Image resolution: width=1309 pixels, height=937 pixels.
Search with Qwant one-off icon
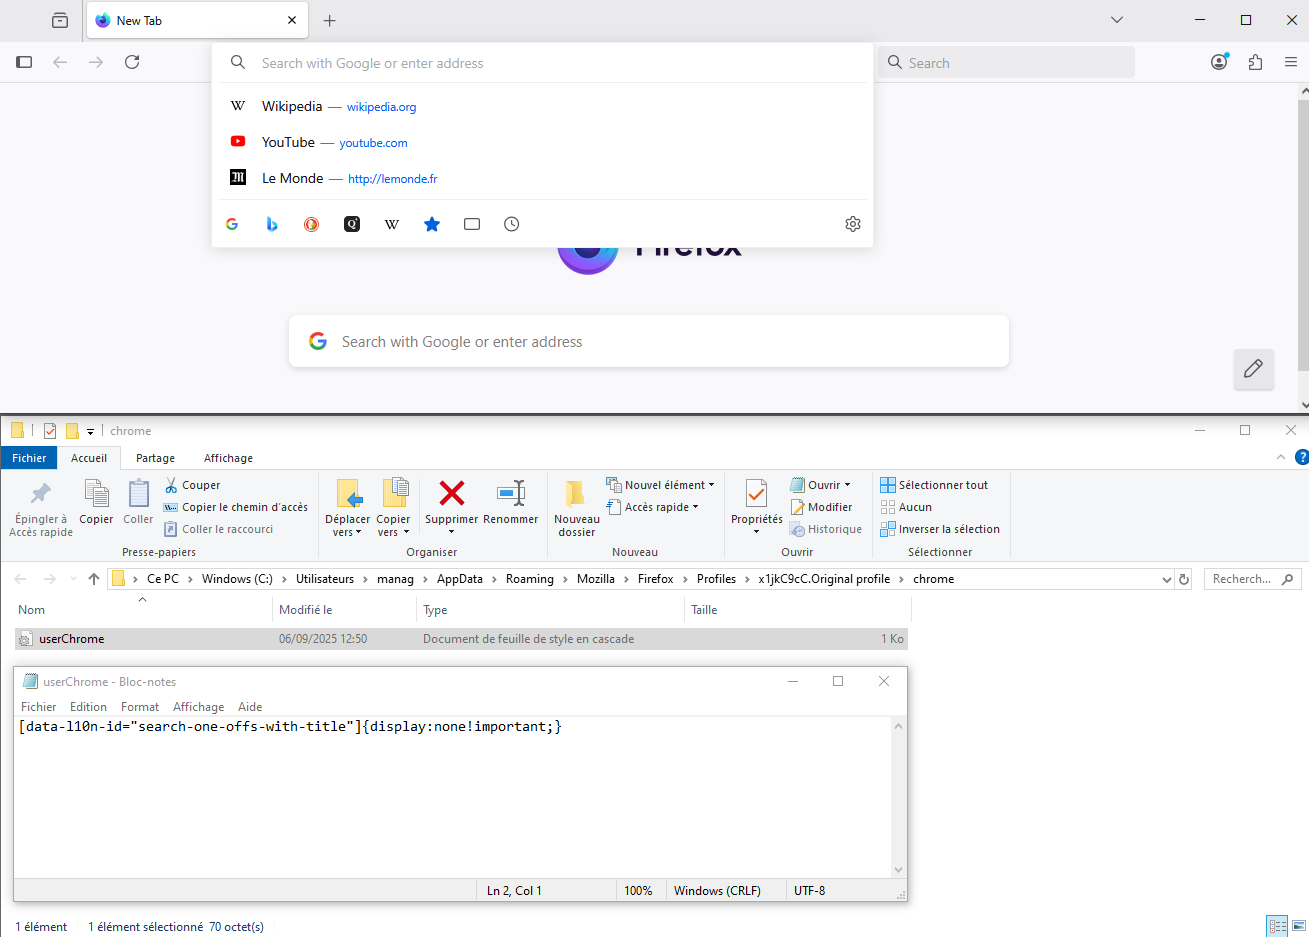point(352,224)
